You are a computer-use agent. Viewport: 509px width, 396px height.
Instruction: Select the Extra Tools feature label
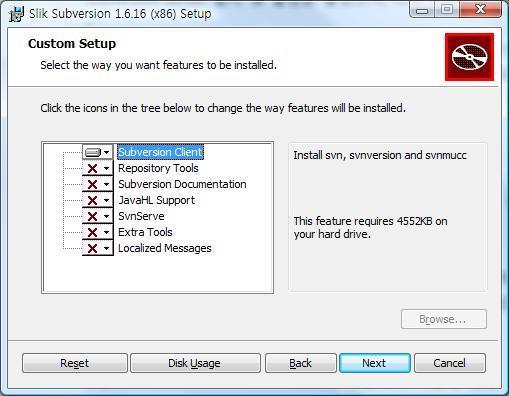pos(145,232)
